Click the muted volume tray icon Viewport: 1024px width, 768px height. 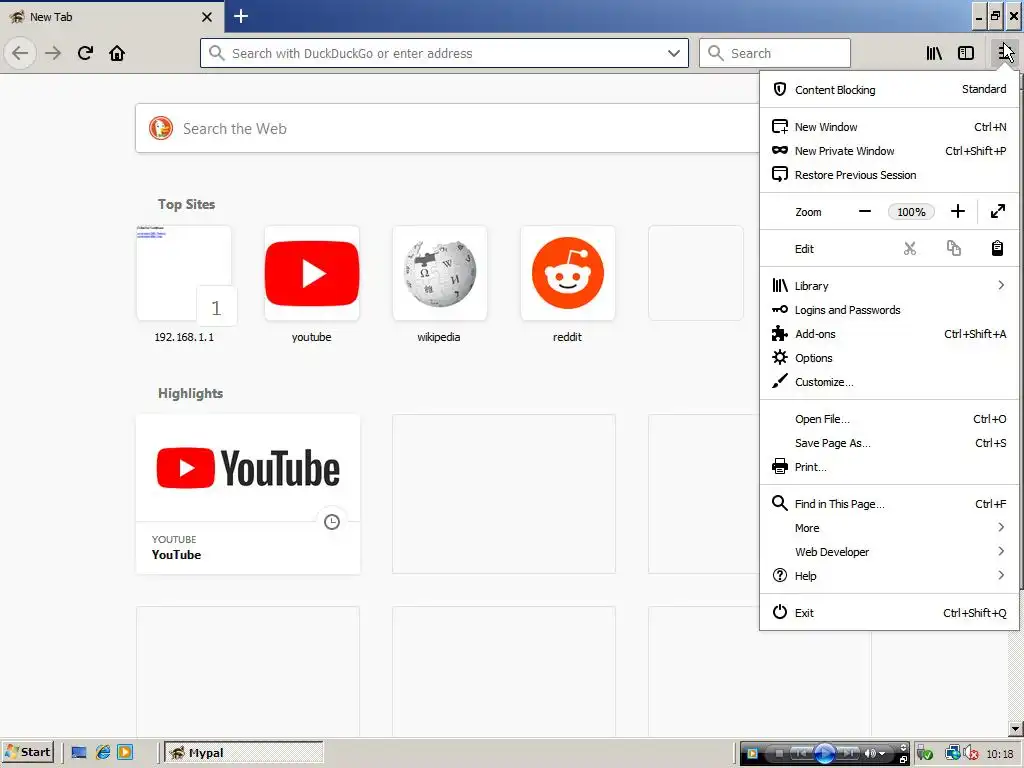tap(970, 753)
